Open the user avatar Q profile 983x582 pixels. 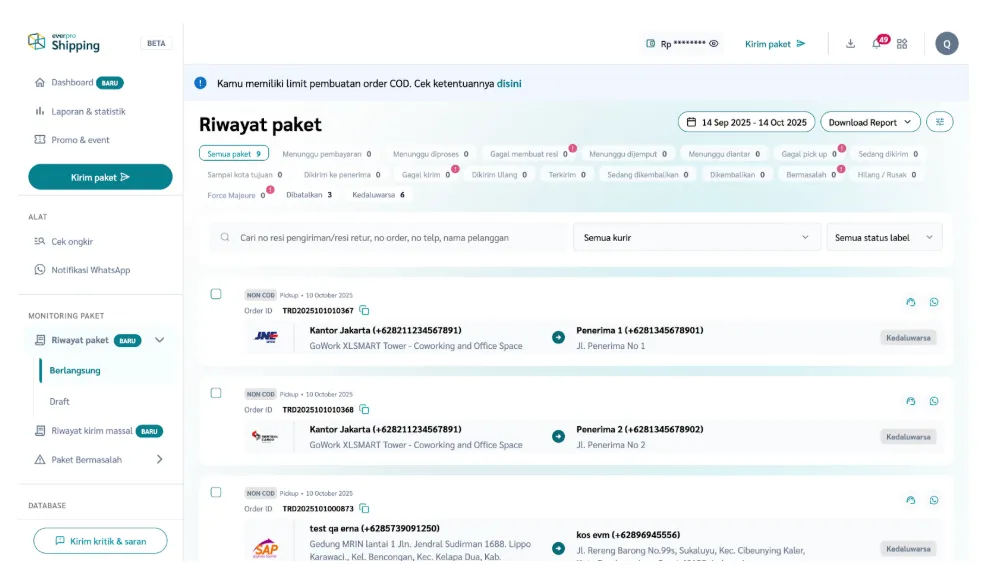[946, 43]
